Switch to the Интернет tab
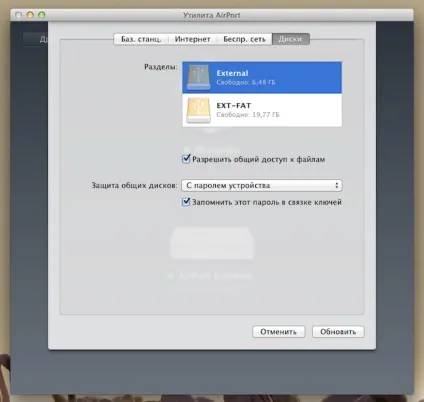424x402 pixels. tap(192, 39)
